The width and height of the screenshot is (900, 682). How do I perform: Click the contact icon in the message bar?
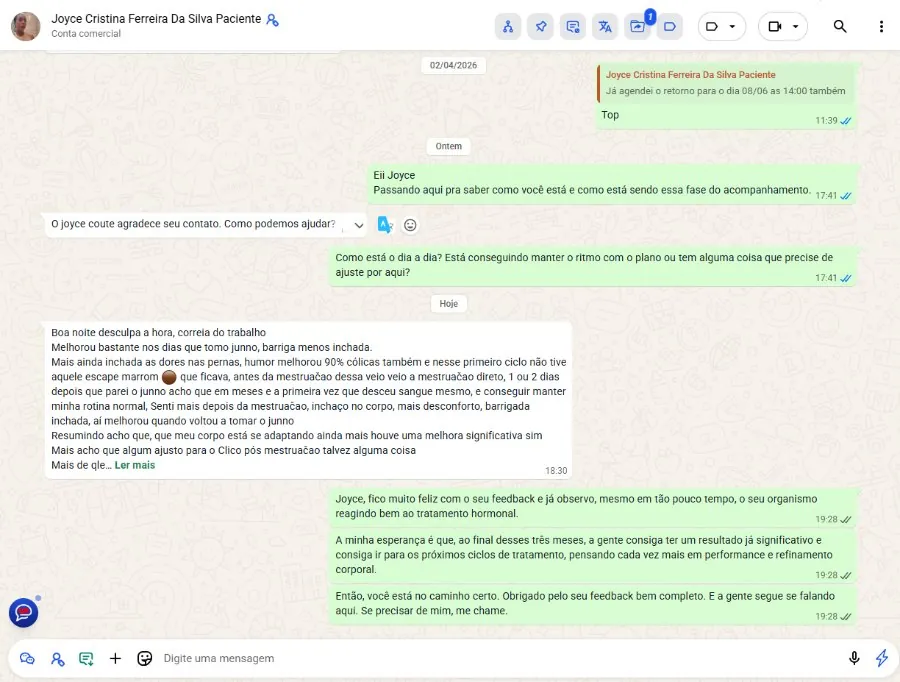(57, 658)
